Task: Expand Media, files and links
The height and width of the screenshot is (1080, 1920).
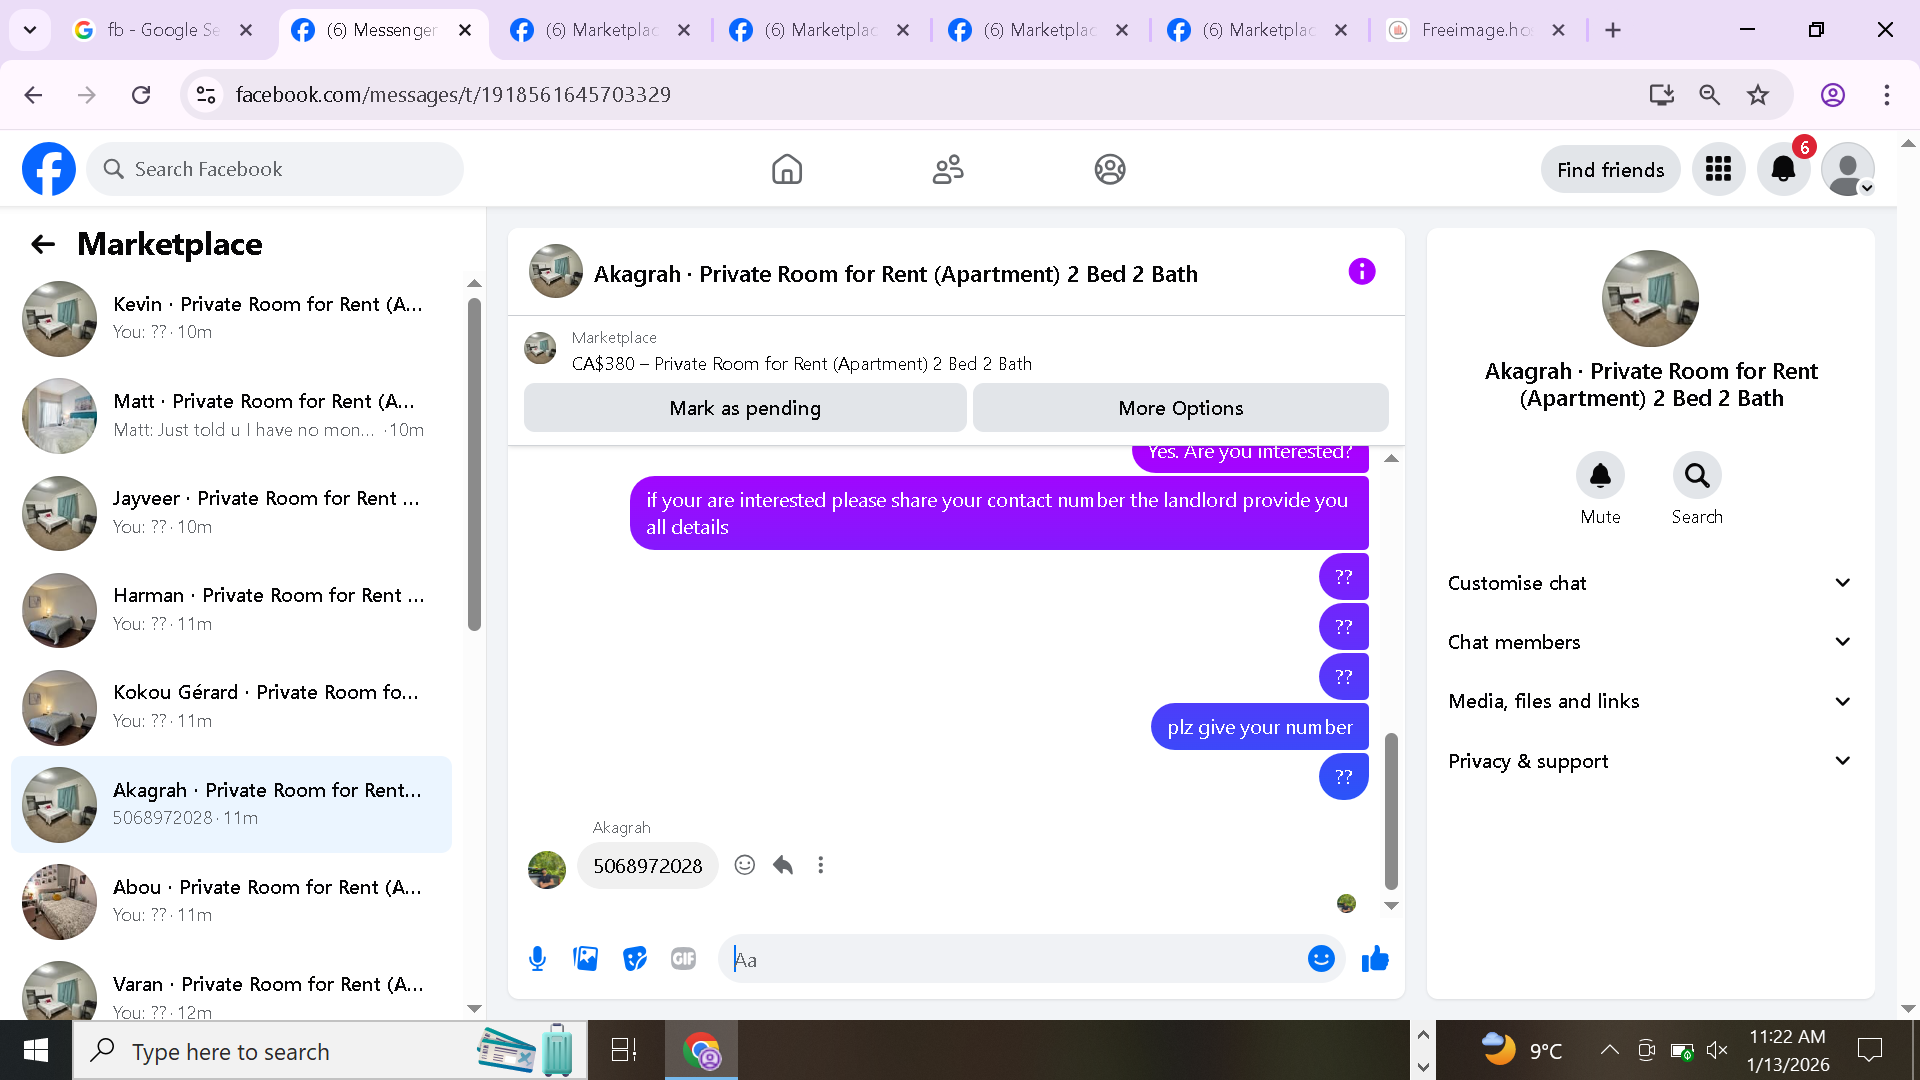Action: pyautogui.click(x=1648, y=701)
